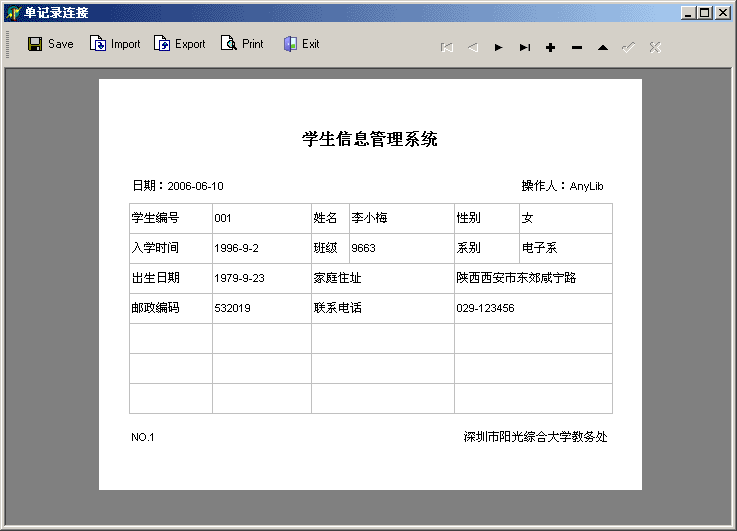Maximize the 单记录连接 window

(x=705, y=13)
